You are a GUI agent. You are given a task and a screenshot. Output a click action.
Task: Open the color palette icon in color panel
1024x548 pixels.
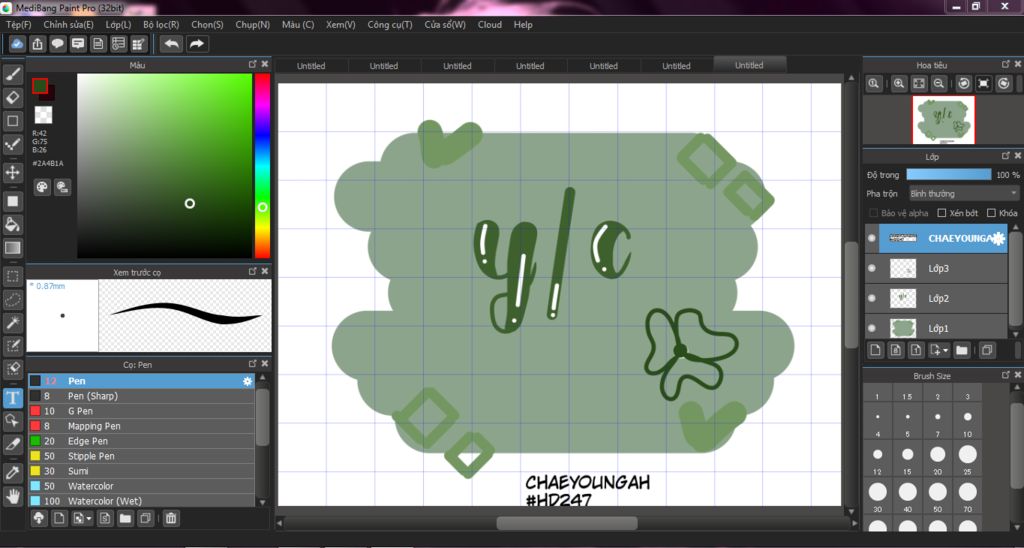click(x=42, y=187)
